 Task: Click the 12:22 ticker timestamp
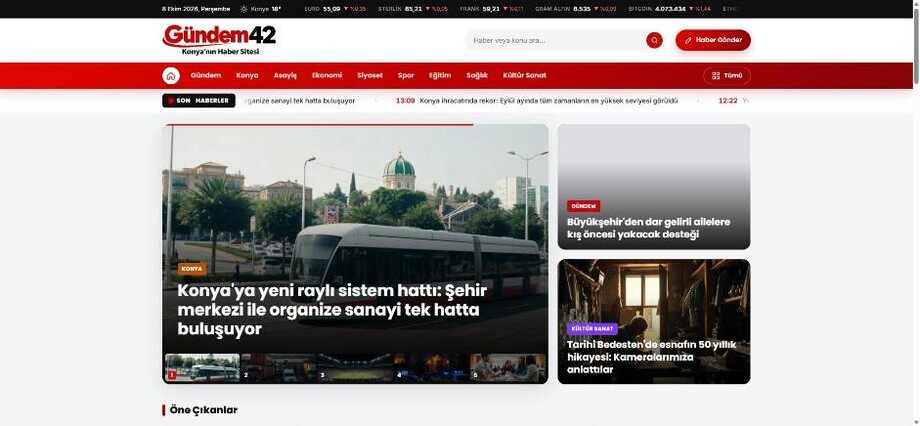728,101
